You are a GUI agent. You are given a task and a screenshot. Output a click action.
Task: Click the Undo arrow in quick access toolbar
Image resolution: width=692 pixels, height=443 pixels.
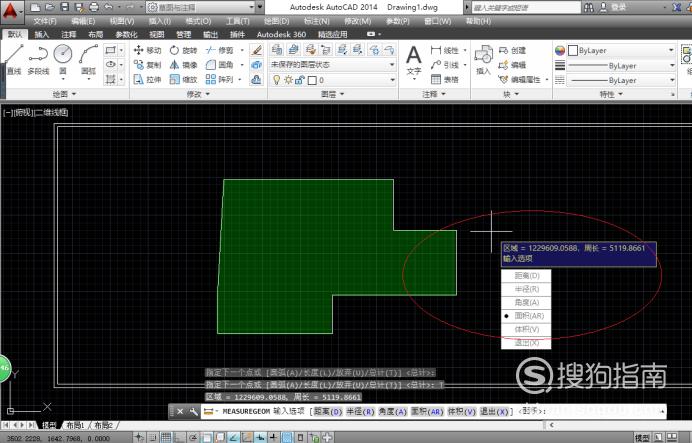pos(109,7)
